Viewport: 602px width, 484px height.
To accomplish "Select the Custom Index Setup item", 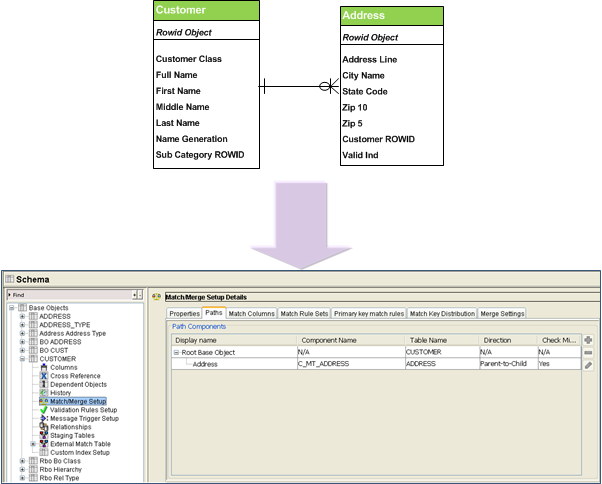I will point(80,453).
